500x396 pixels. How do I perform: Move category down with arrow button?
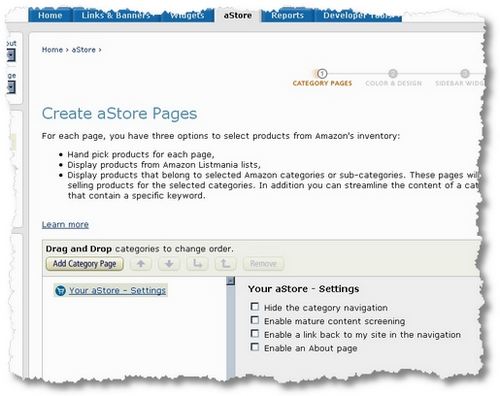(x=169, y=264)
